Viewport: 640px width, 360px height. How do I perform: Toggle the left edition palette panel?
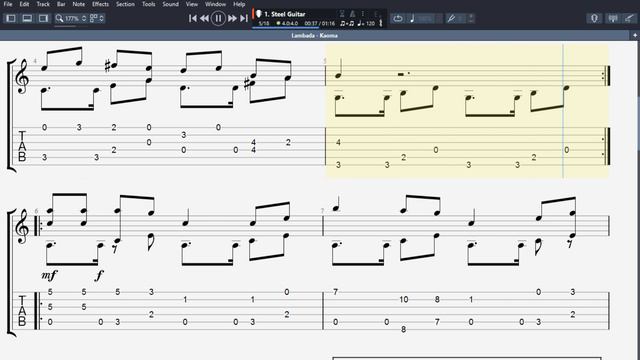pyautogui.click(x=11, y=18)
